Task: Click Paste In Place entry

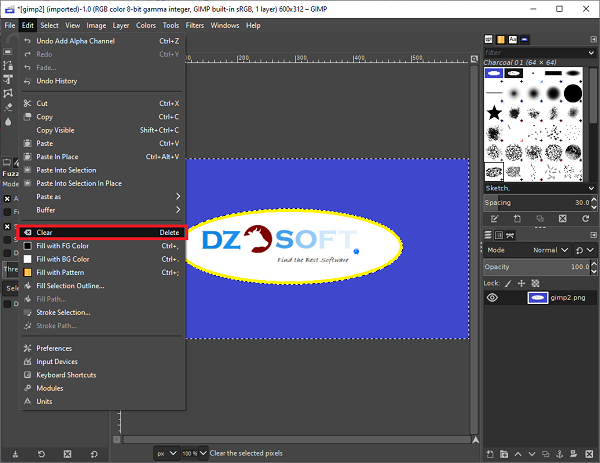Action: click(102, 157)
